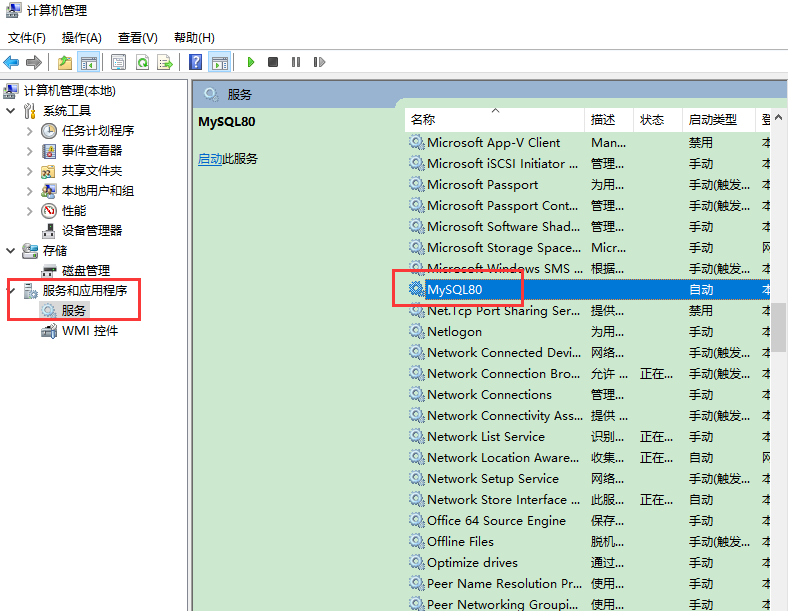Select Microsoft Software Shad... service
The width and height of the screenshot is (788, 611).
point(588,227)
